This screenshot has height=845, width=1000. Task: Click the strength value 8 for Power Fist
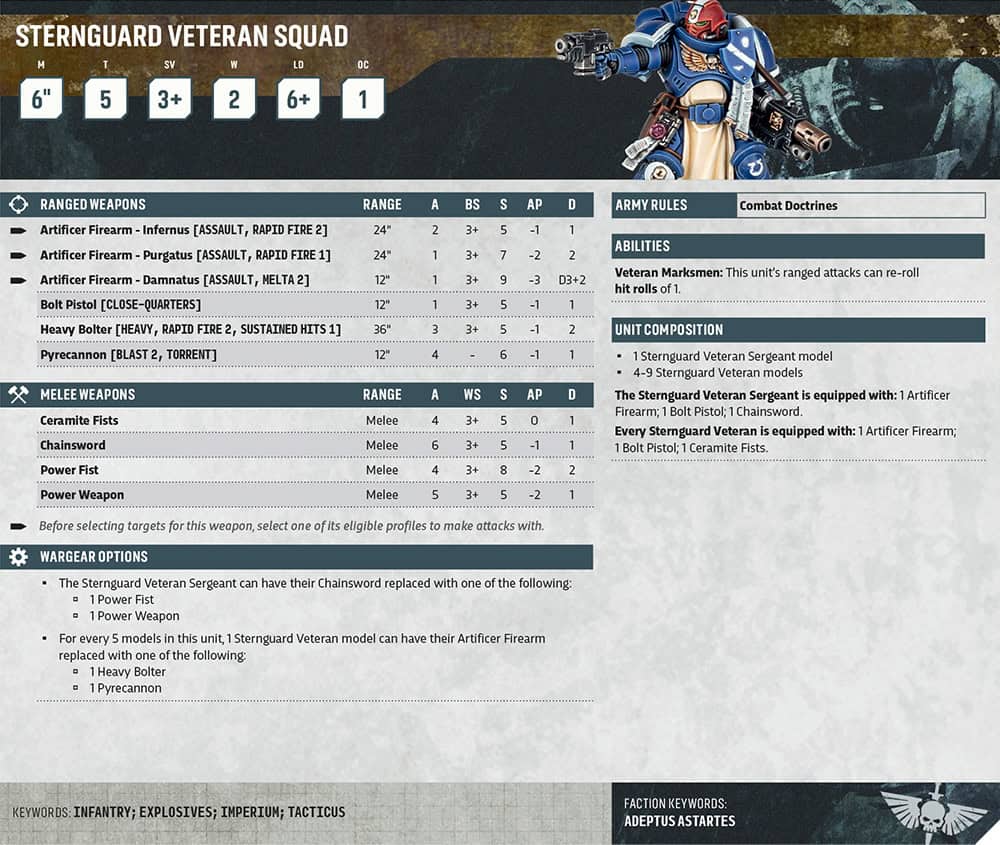tap(503, 470)
